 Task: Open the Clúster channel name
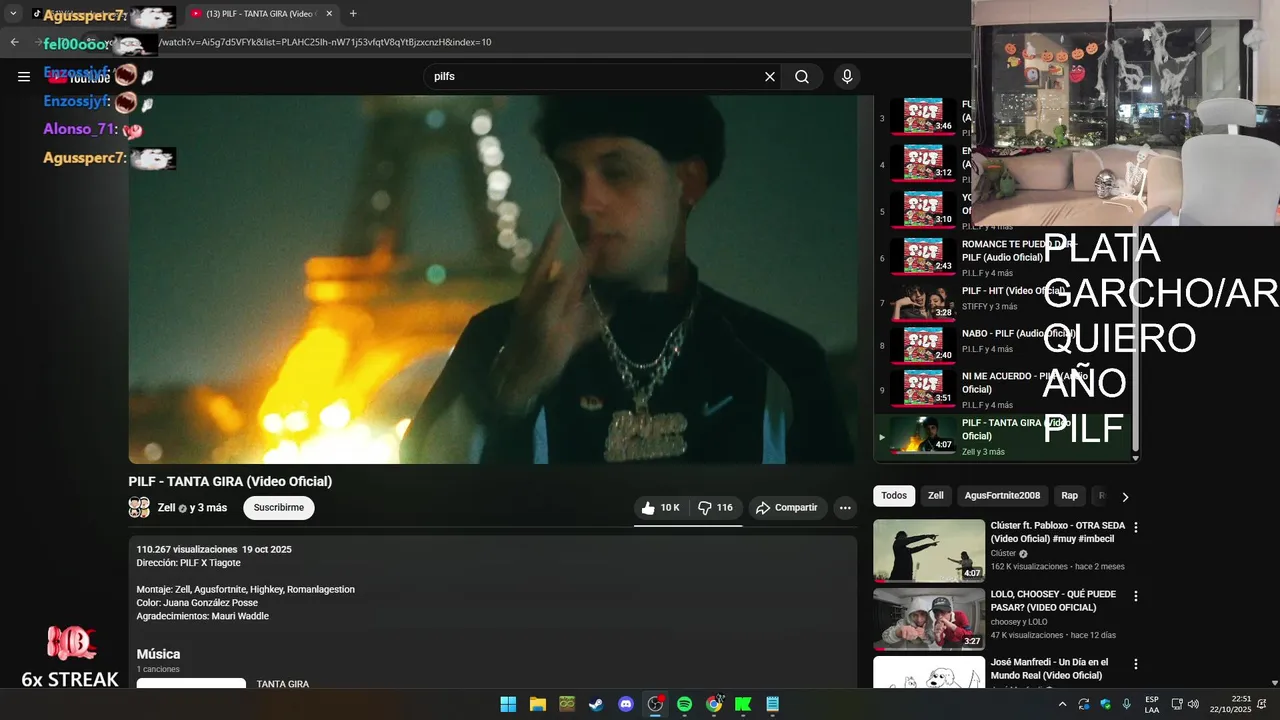coord(1003,553)
